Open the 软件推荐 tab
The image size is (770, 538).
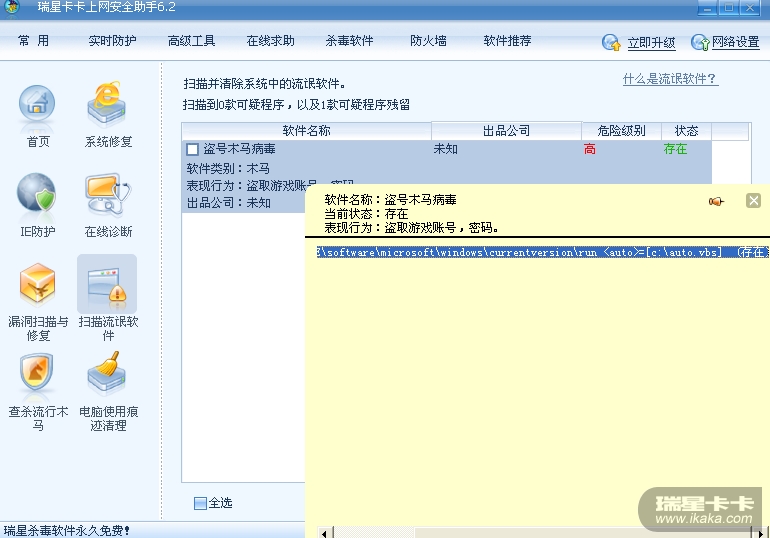pos(507,40)
